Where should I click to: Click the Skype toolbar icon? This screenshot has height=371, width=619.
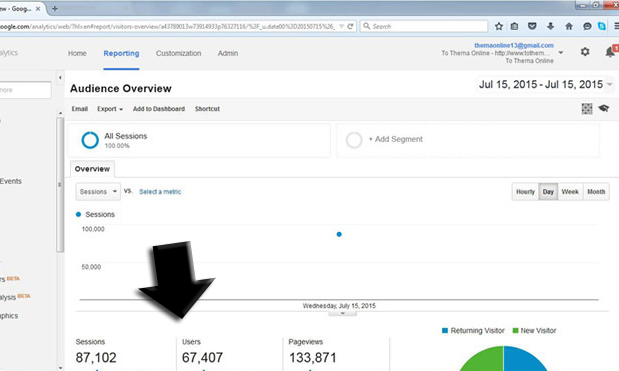pos(602,26)
